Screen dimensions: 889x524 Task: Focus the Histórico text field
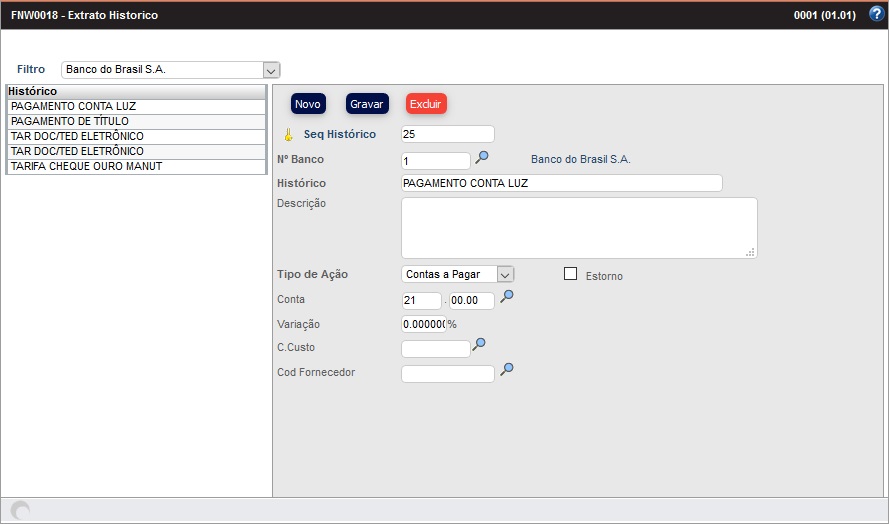560,183
